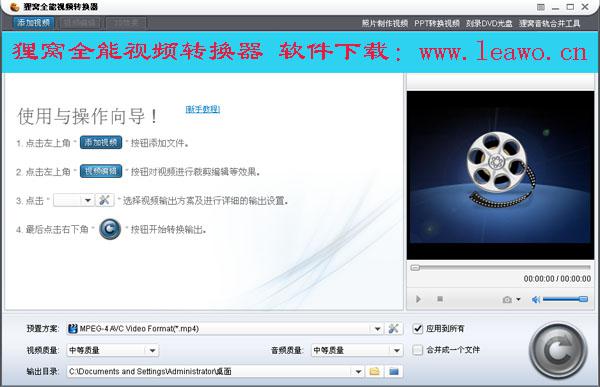The width and height of the screenshot is (600, 387).
Task: Toggle the 应用到所有 checkbox
Action: tap(418, 328)
